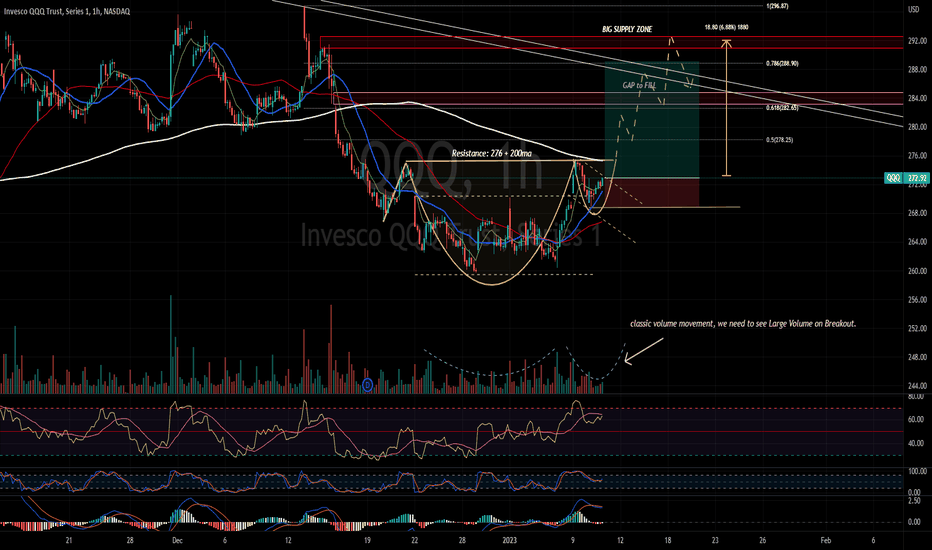932x550 pixels.
Task: Click the QQQ current price tag 272.92
Action: click(906, 178)
